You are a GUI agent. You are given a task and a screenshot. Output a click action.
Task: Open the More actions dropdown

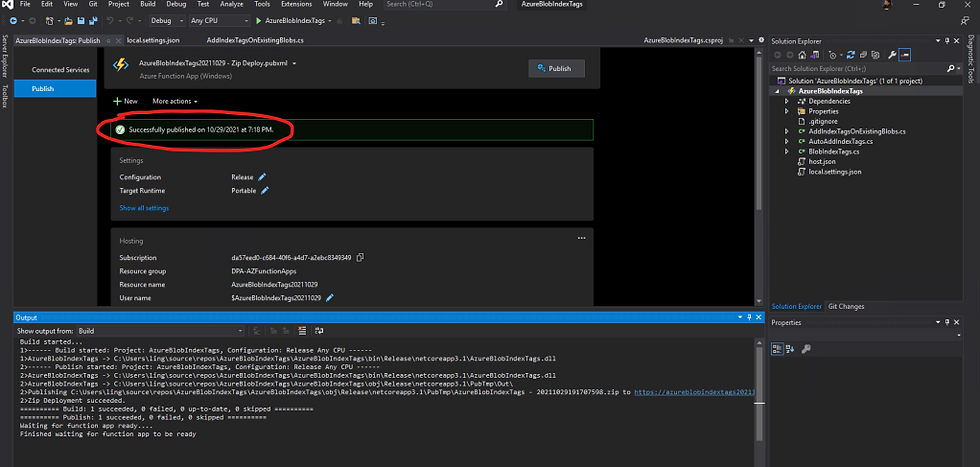pyautogui.click(x=174, y=101)
